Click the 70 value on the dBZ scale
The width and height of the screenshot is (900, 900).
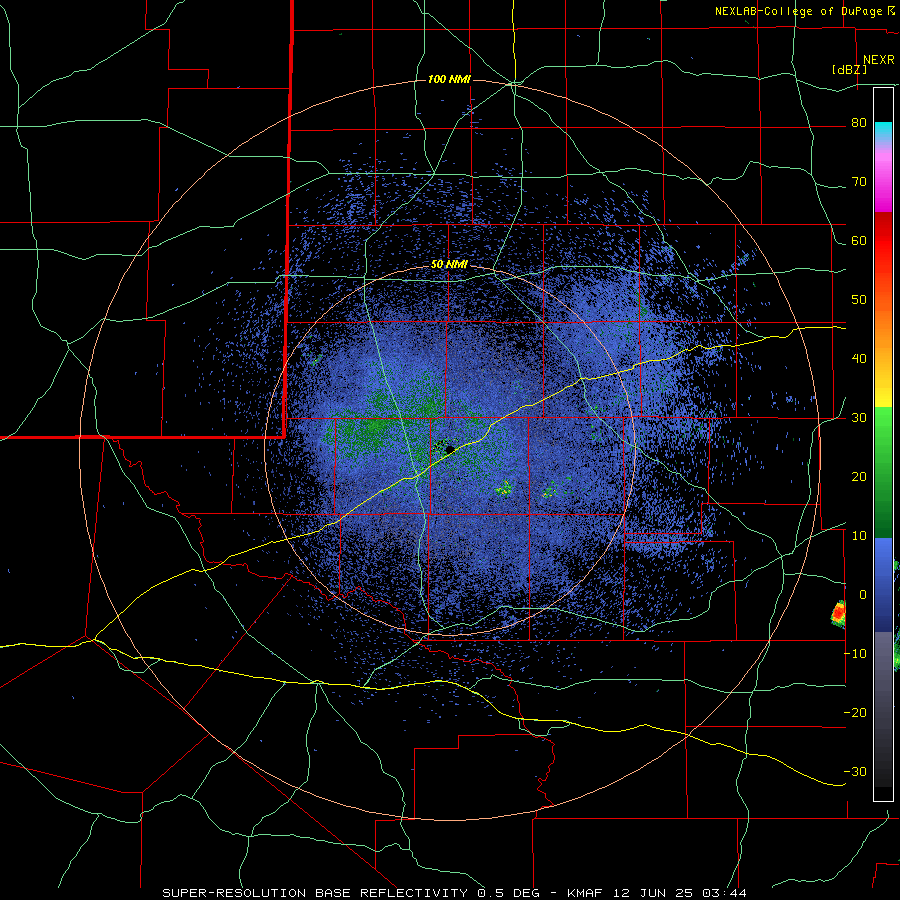pyautogui.click(x=859, y=182)
